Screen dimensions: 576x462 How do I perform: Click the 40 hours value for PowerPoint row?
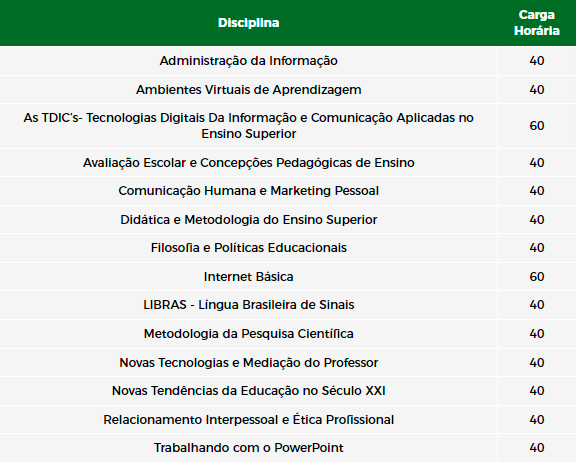(x=537, y=448)
